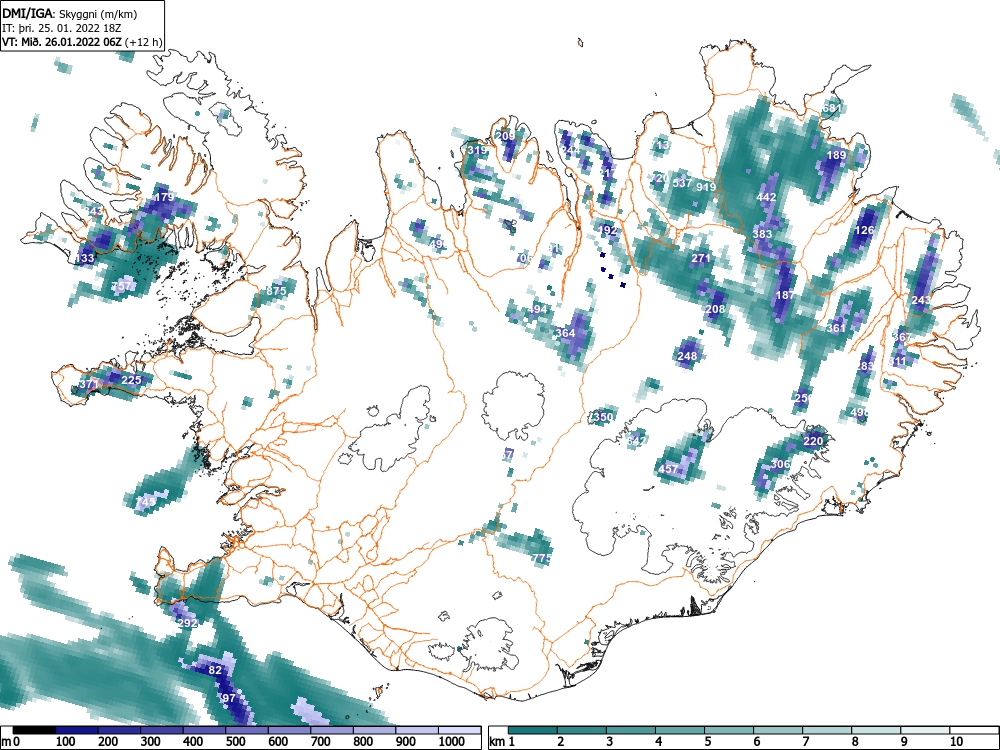This screenshot has width=1000, height=750.
Task: Click the visibility value '179' in the Westfjords
Action: pyautogui.click(x=165, y=197)
